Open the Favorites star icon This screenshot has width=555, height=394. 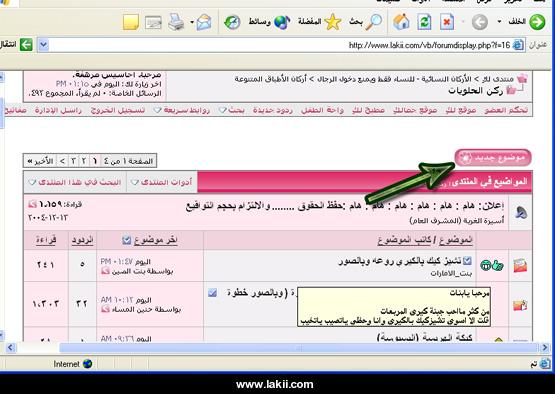[x=333, y=22]
